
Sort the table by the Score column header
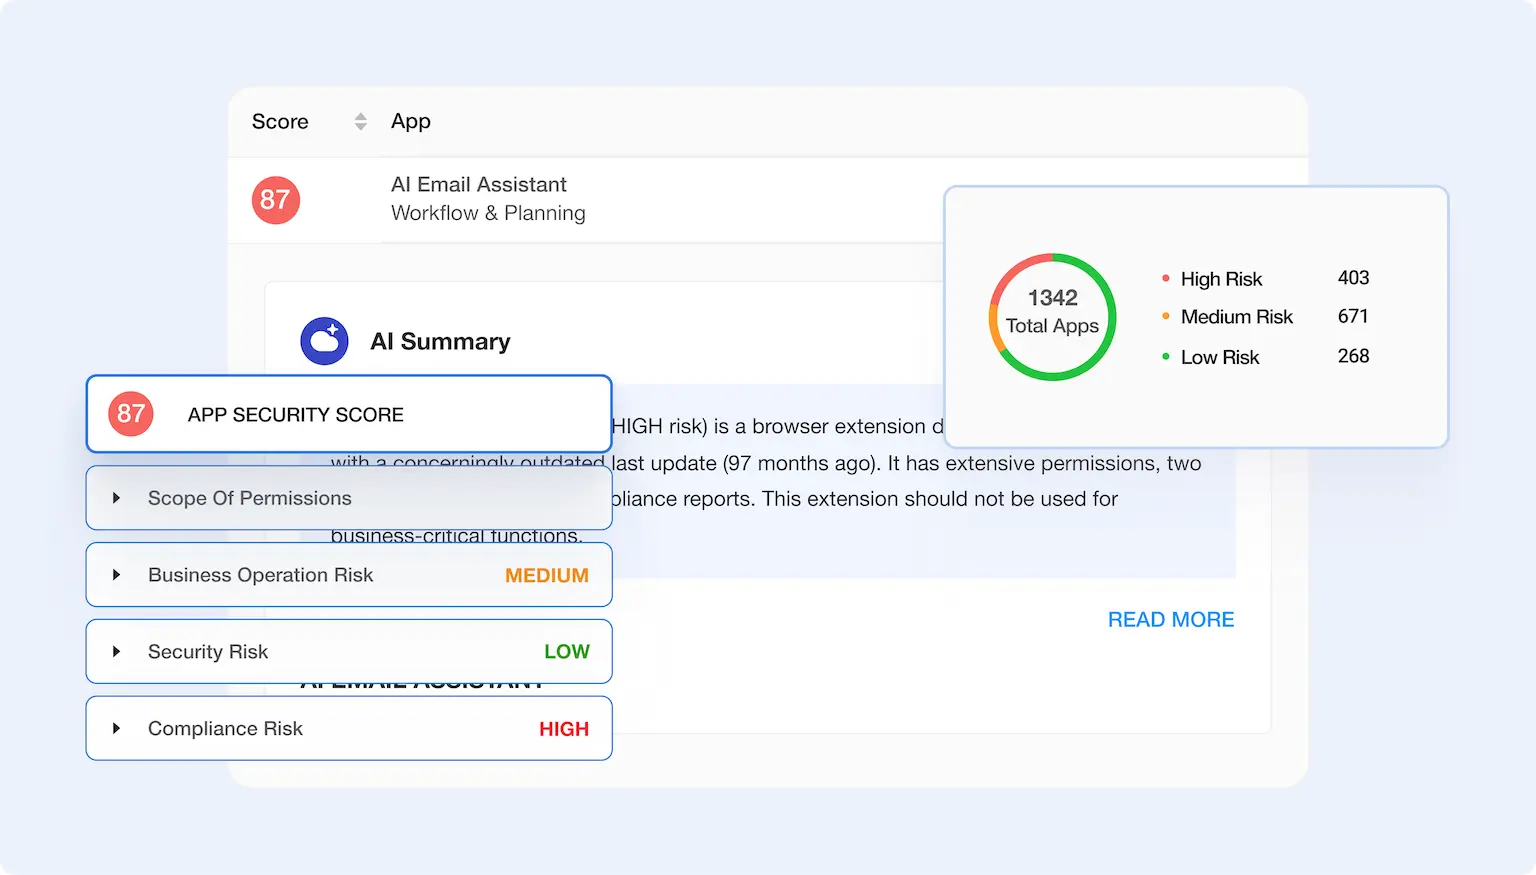(279, 121)
